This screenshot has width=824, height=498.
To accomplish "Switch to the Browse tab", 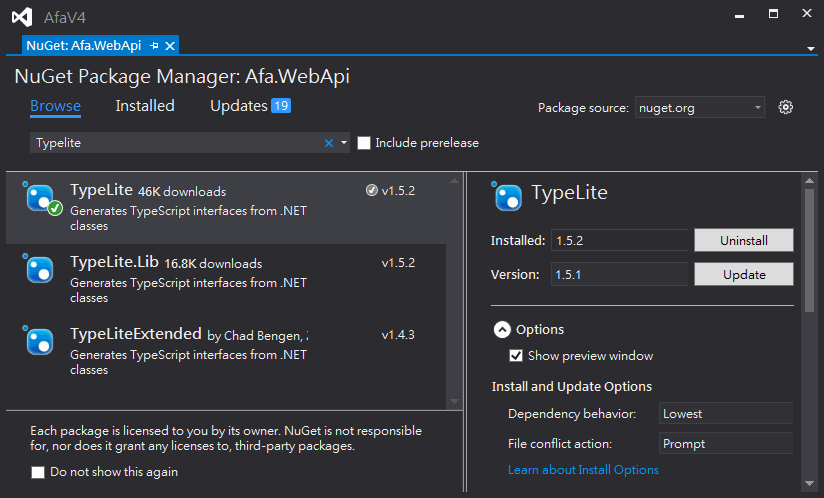I will pos(55,106).
